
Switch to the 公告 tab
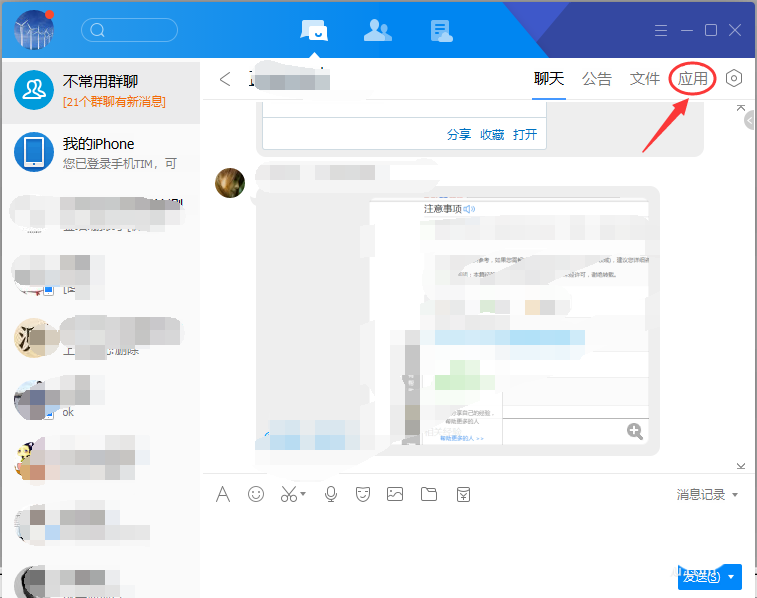coord(597,79)
